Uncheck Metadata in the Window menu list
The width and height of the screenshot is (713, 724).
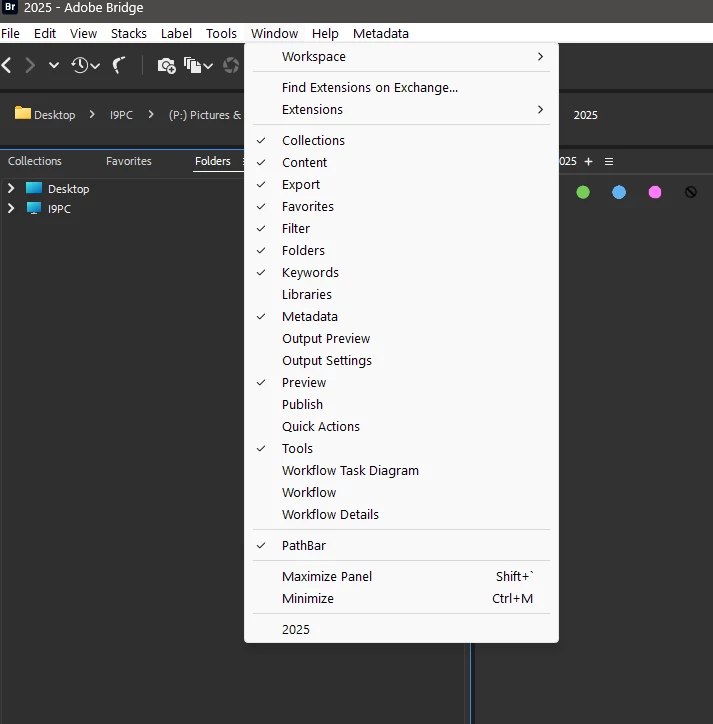pyautogui.click(x=401, y=317)
